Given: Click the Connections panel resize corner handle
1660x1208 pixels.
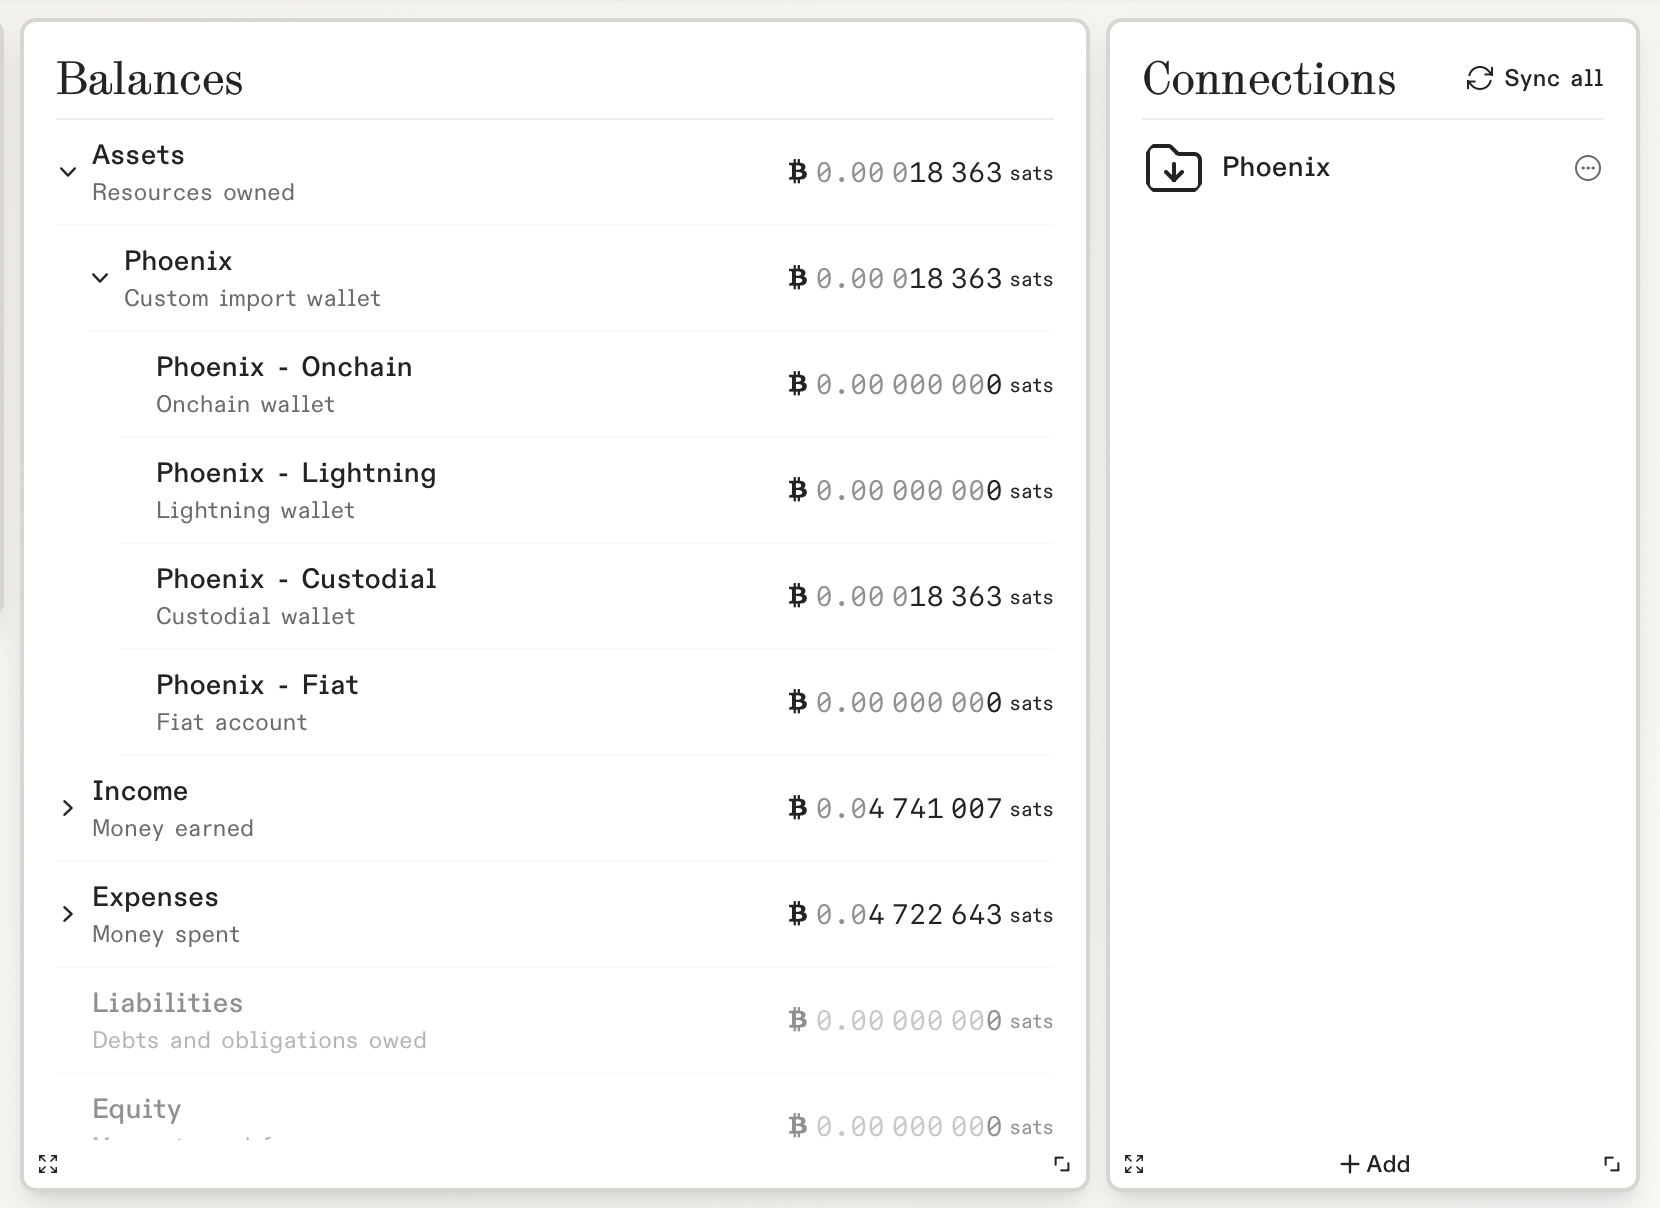Looking at the screenshot, I should click(x=1611, y=1164).
